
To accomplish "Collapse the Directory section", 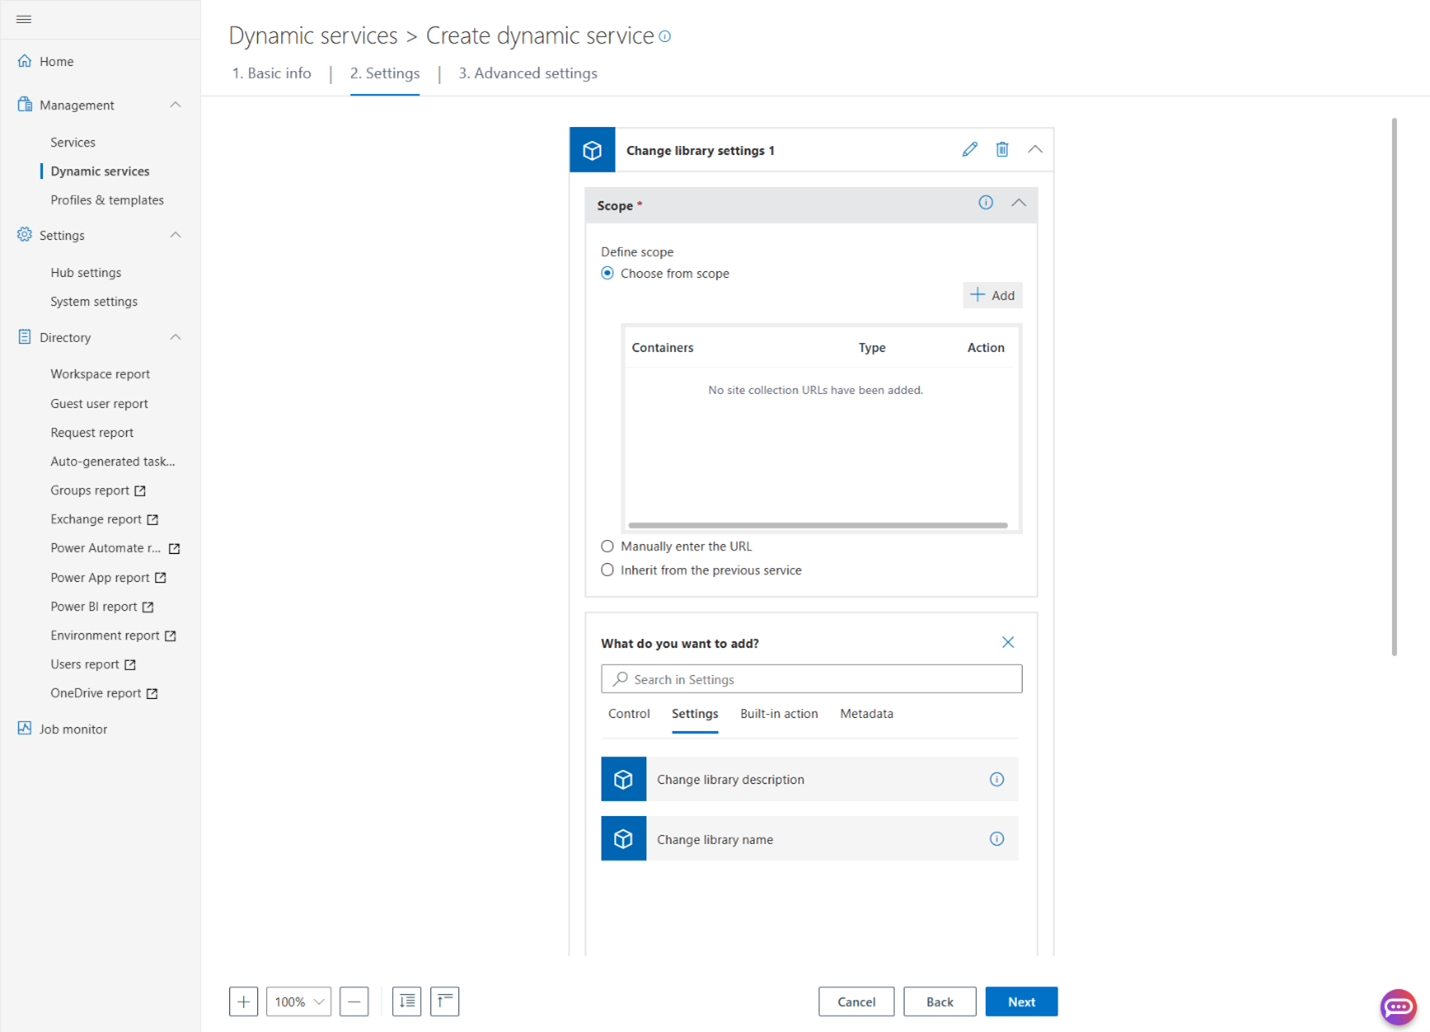I will [175, 337].
